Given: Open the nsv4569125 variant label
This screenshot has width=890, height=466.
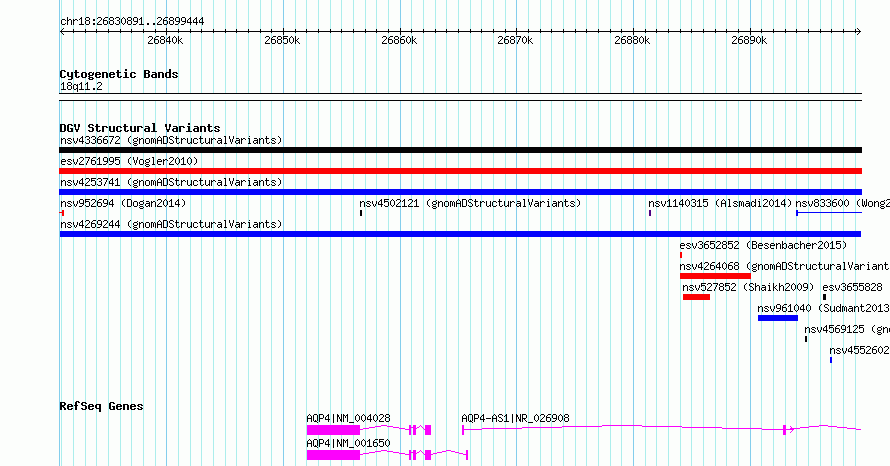Looking at the screenshot, I should point(847,329).
